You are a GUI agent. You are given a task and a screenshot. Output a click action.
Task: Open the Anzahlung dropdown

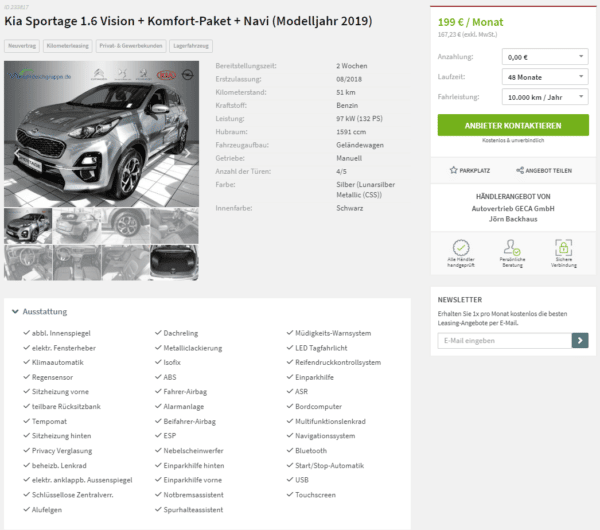pos(545,57)
